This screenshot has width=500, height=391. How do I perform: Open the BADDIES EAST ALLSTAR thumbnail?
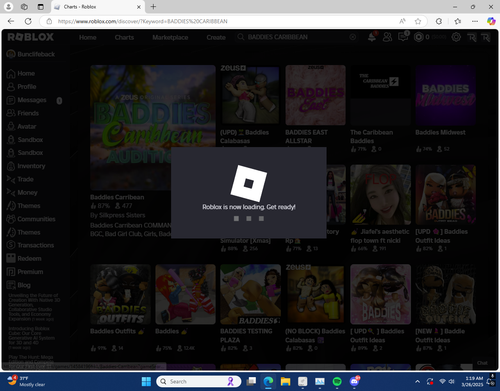click(x=315, y=95)
